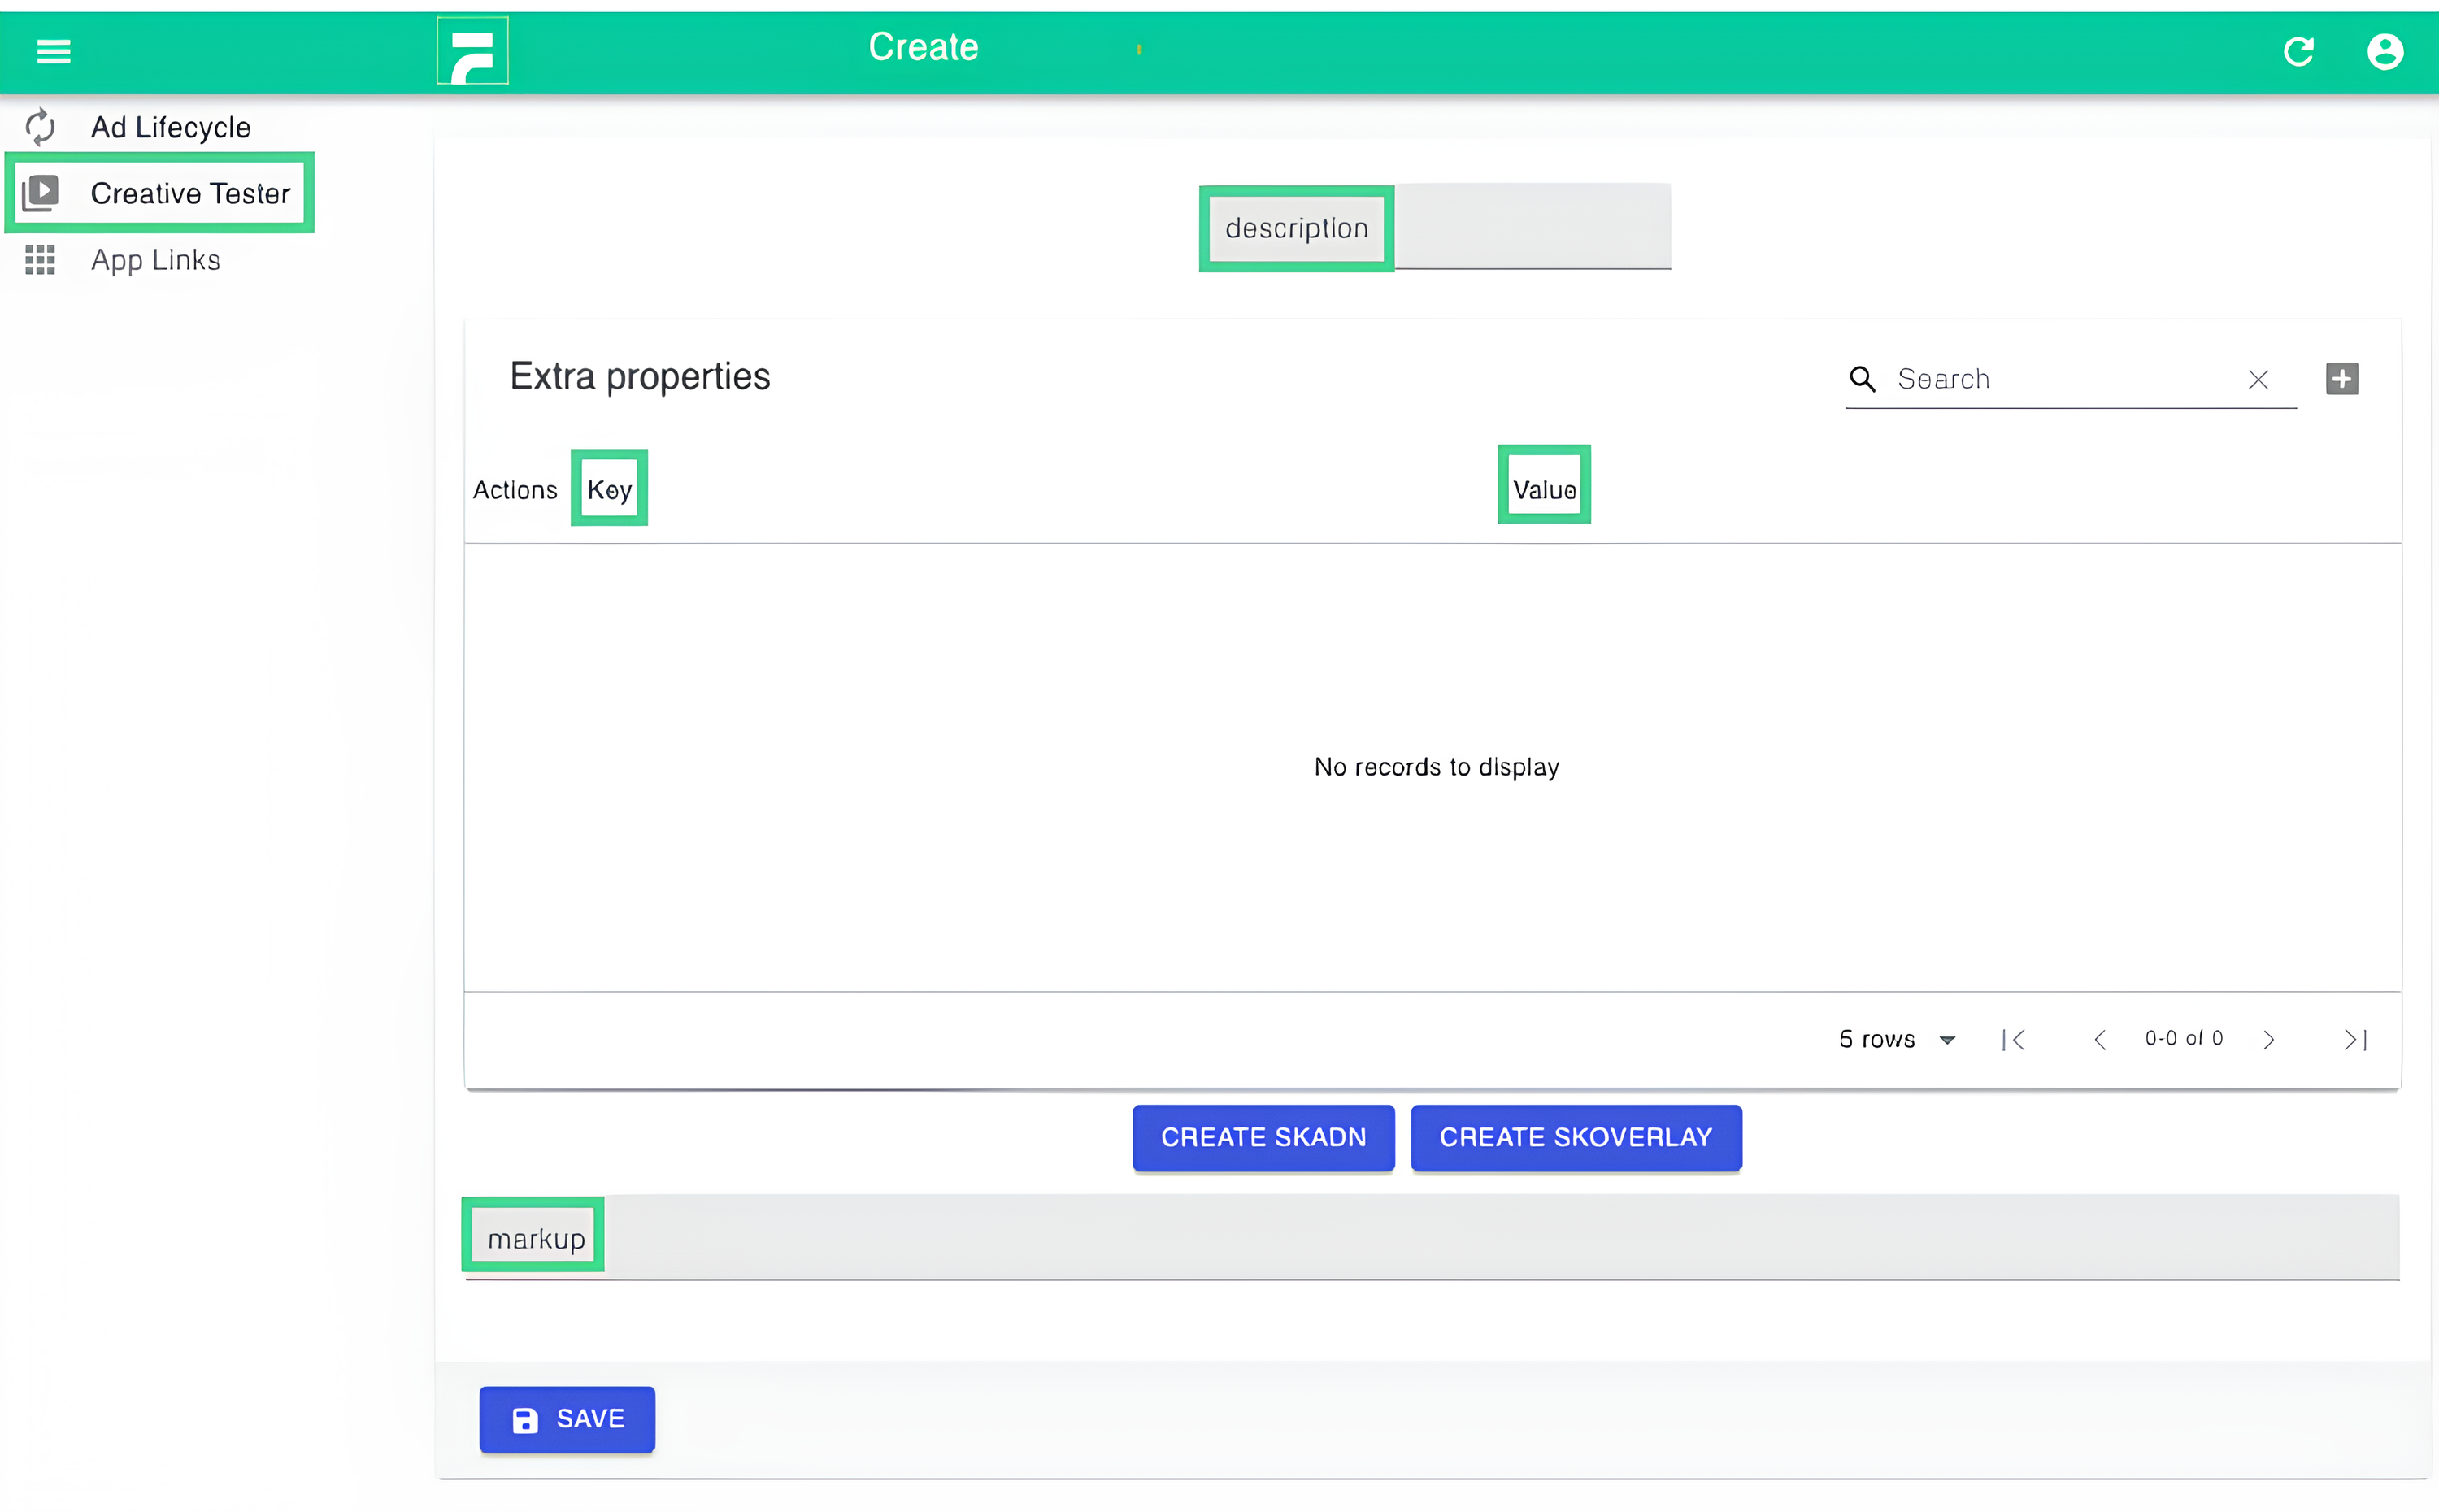Open the hamburger navigation menu
The height and width of the screenshot is (1512, 2439).
point(54,51)
